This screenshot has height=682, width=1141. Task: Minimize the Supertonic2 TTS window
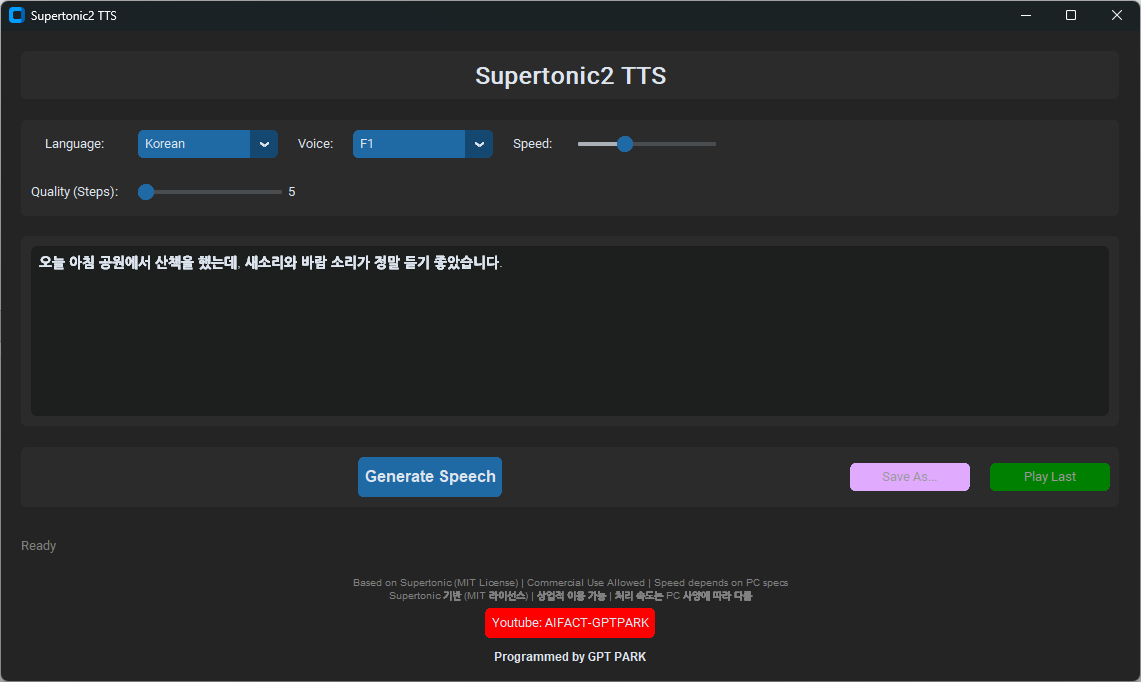click(1026, 15)
